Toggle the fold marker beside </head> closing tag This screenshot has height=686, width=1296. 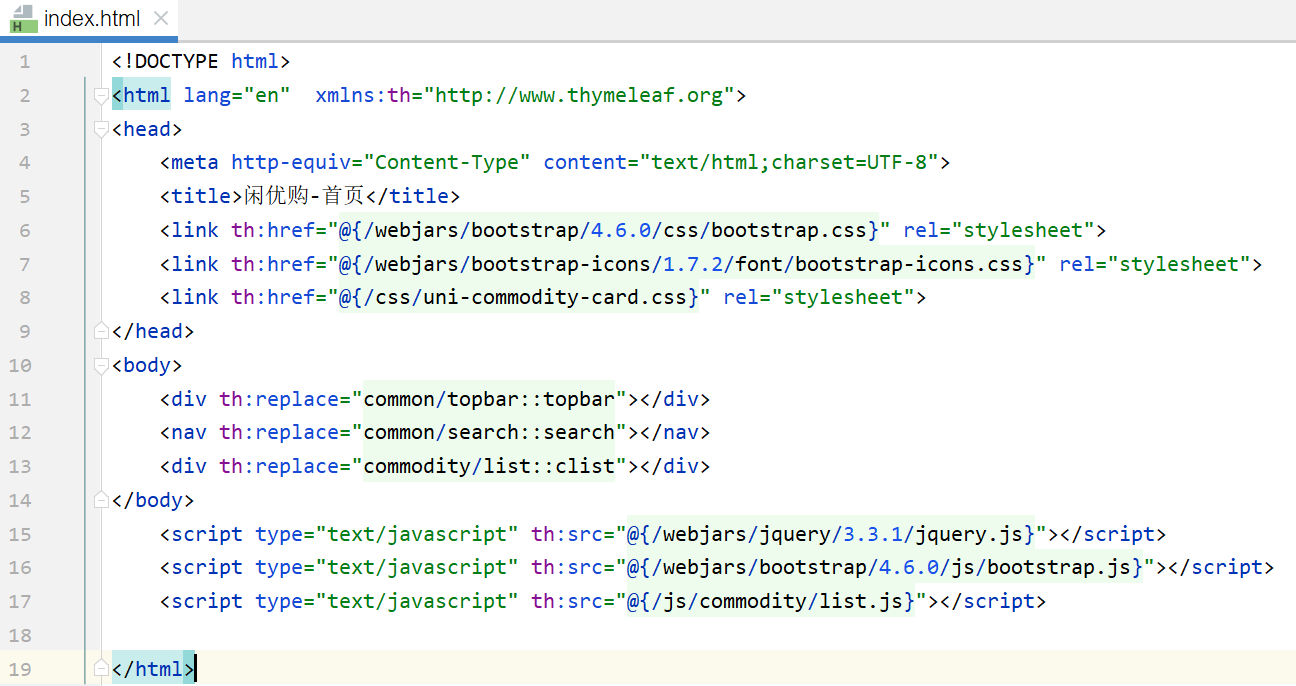(x=100, y=331)
